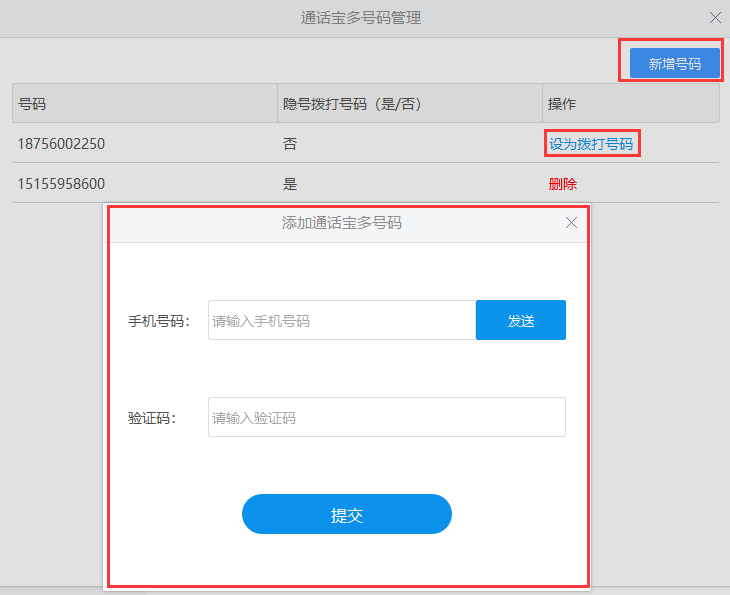The image size is (730, 595).
Task: Click the 发送 button
Action: (x=520, y=320)
